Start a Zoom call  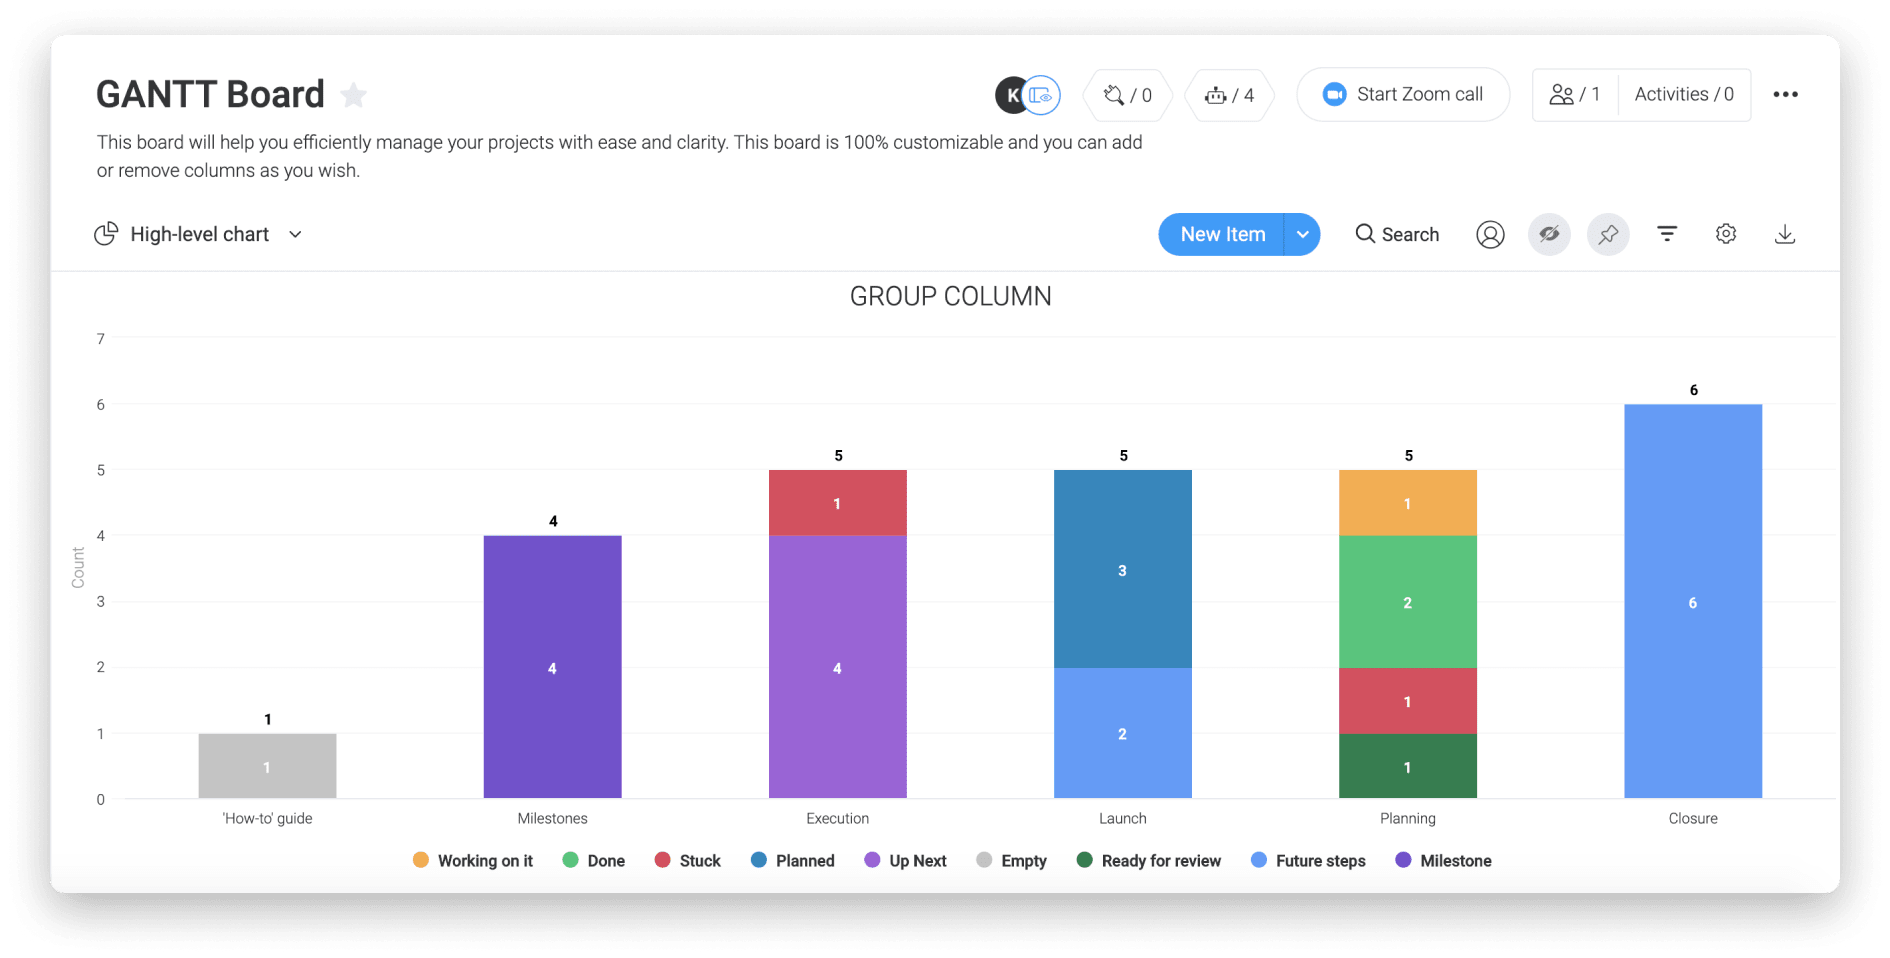[x=1402, y=95]
